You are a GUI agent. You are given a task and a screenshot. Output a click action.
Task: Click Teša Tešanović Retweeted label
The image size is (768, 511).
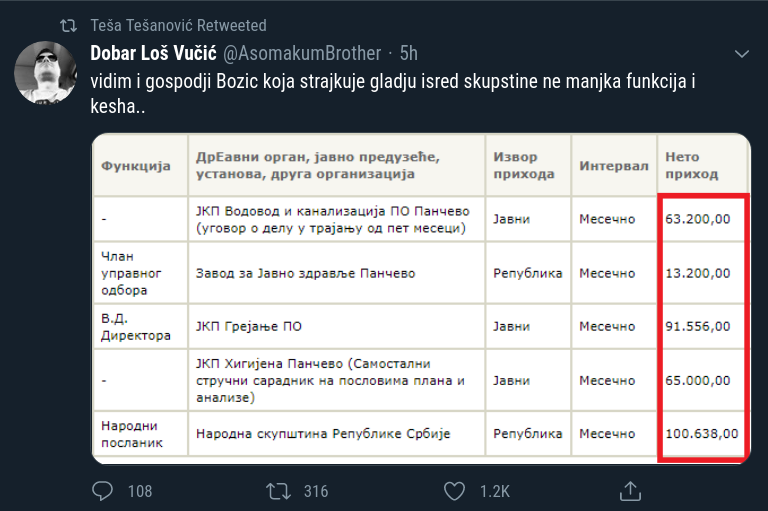click(x=178, y=25)
